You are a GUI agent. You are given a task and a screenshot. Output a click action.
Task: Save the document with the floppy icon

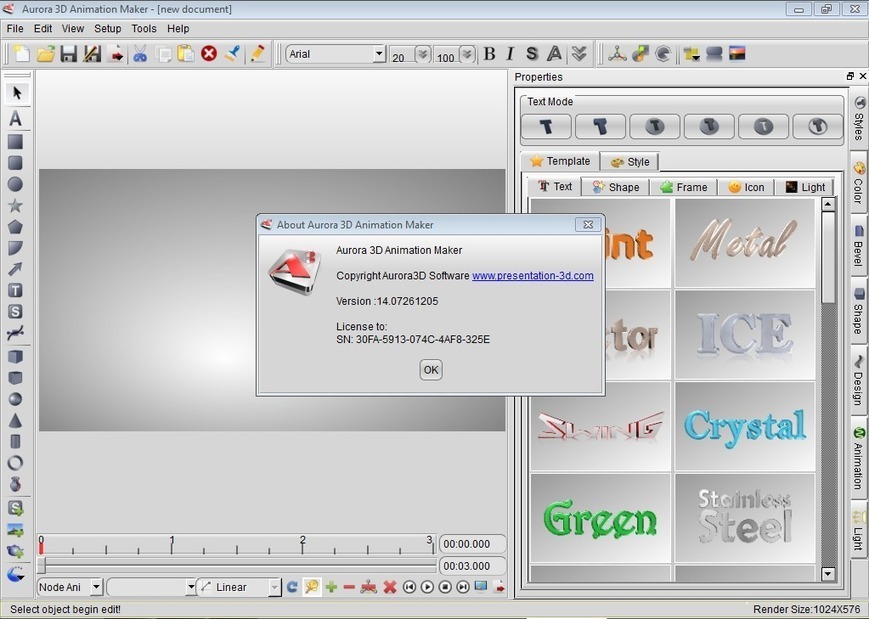point(69,54)
